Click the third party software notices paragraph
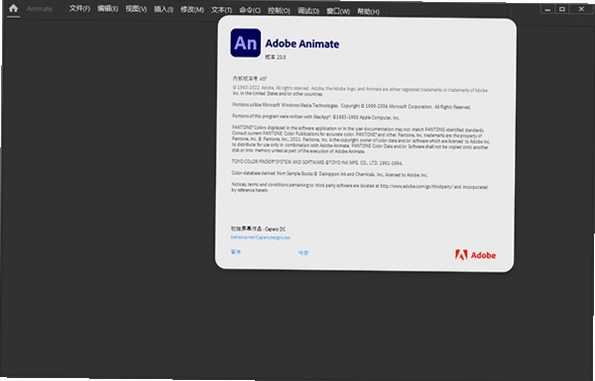The width and height of the screenshot is (595, 381). click(359, 187)
